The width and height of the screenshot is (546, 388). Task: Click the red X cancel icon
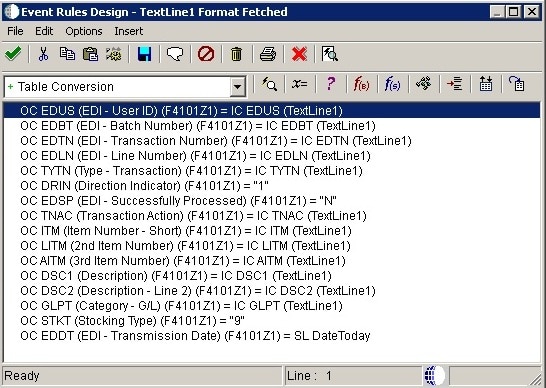[x=299, y=54]
